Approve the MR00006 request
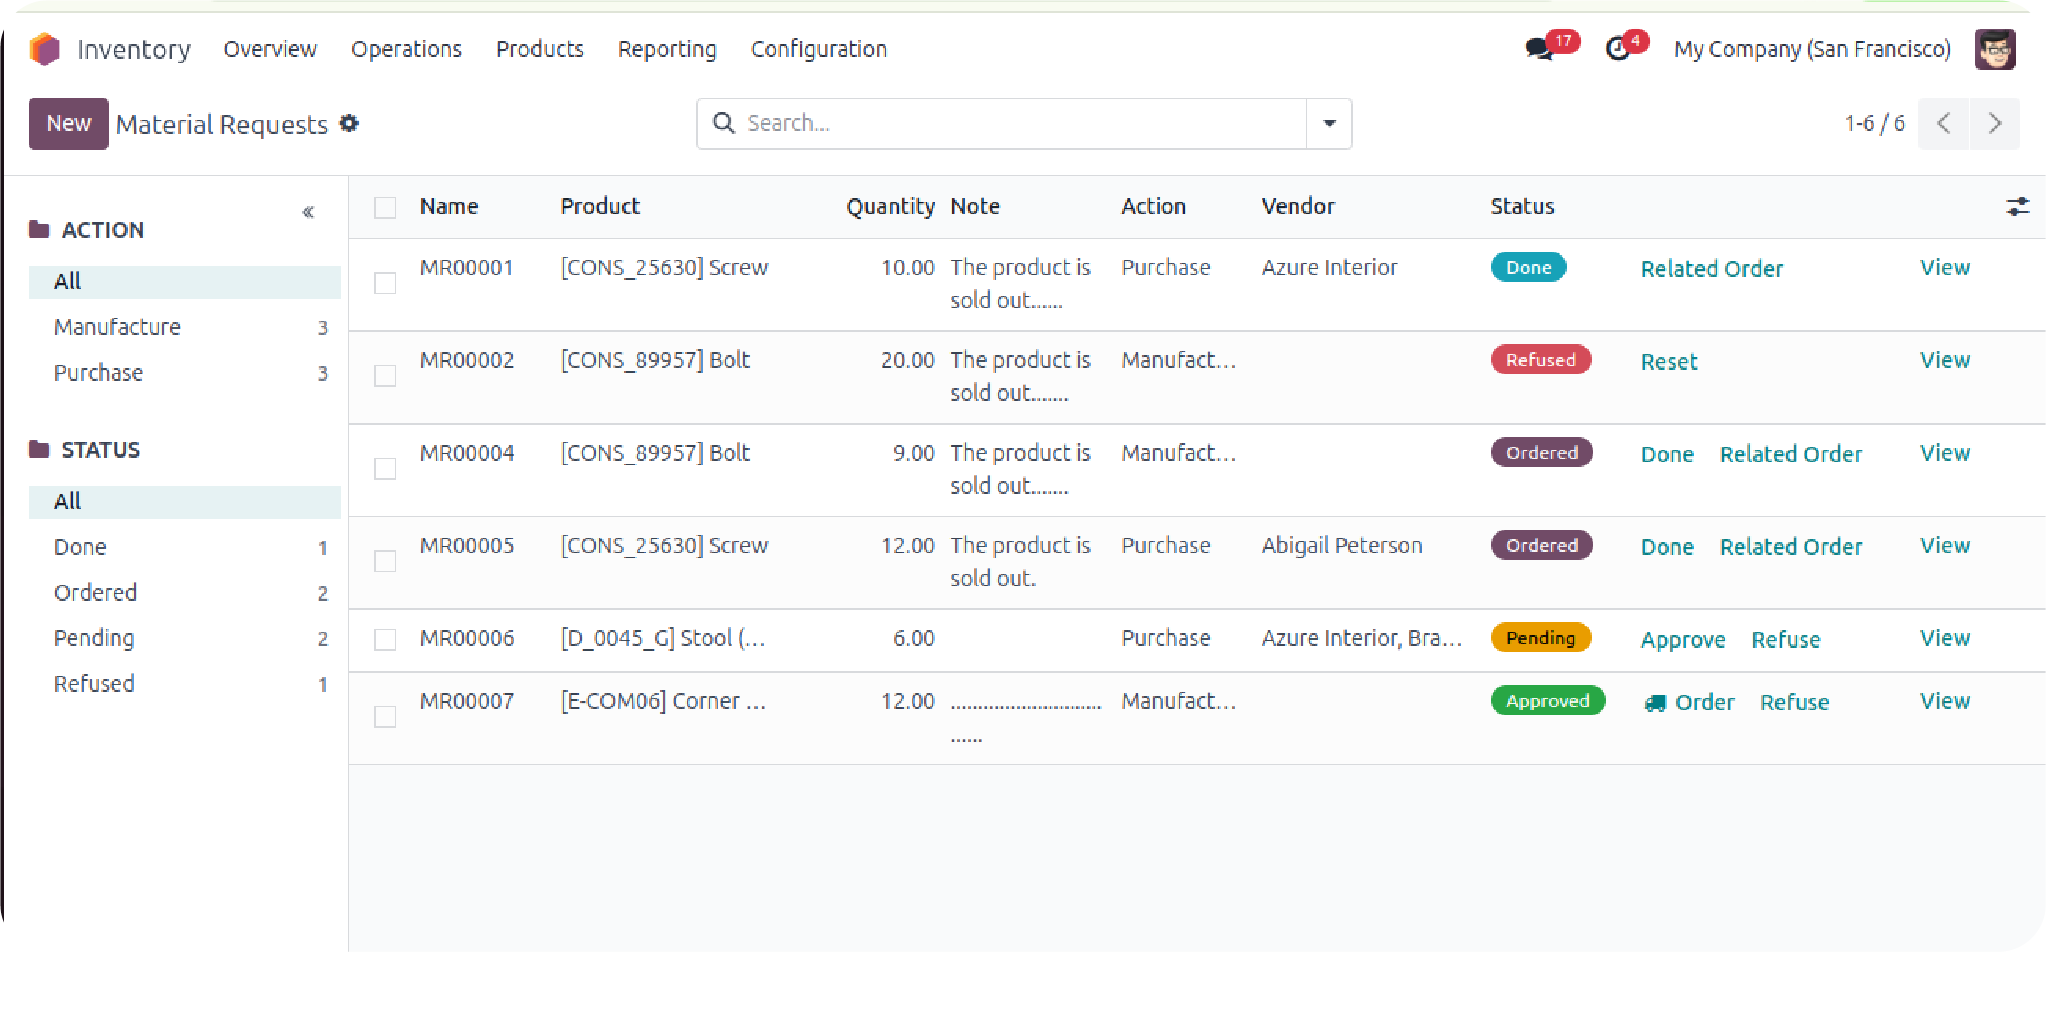This screenshot has width=2046, height=1033. [1682, 640]
